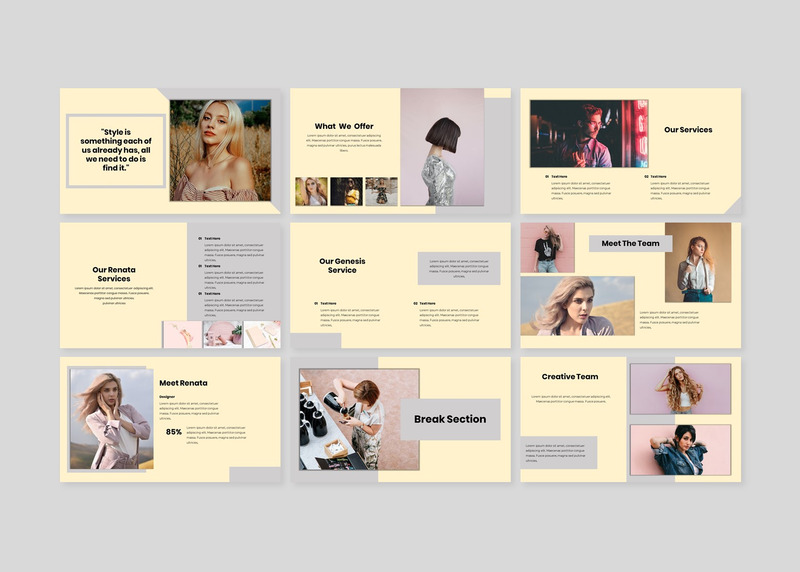The height and width of the screenshot is (572, 800).
Task: Click the "Break Section" gray label
Action: pyautogui.click(x=450, y=419)
